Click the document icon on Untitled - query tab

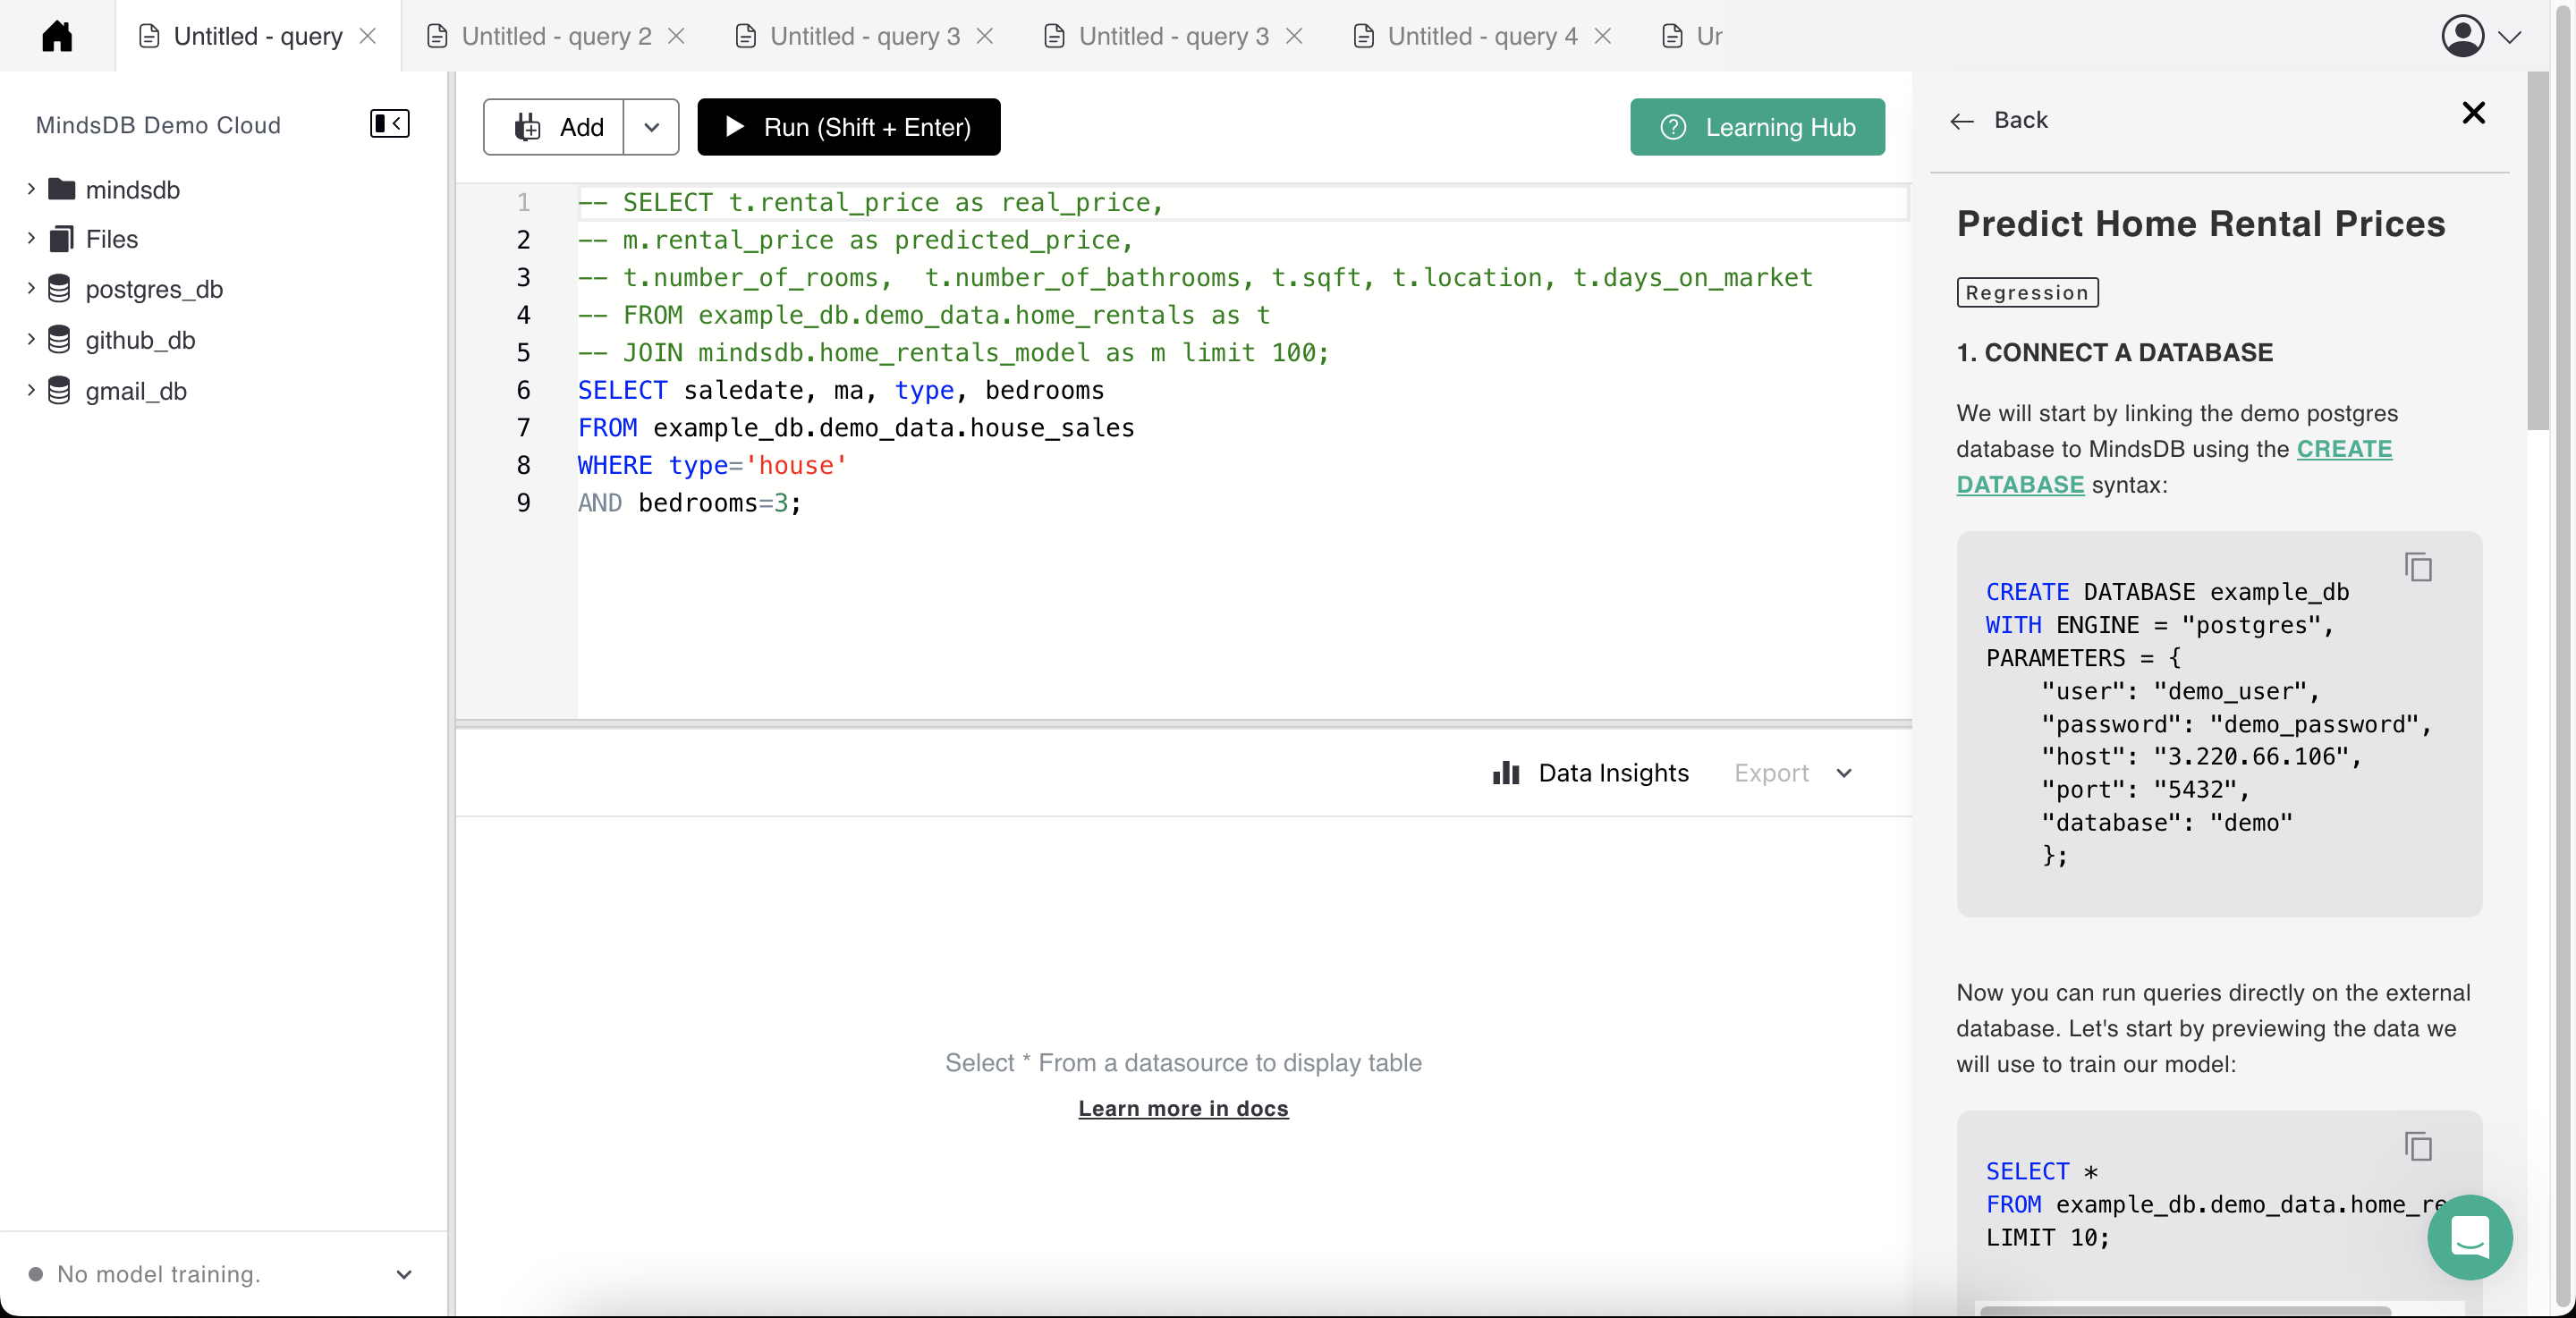coord(149,36)
